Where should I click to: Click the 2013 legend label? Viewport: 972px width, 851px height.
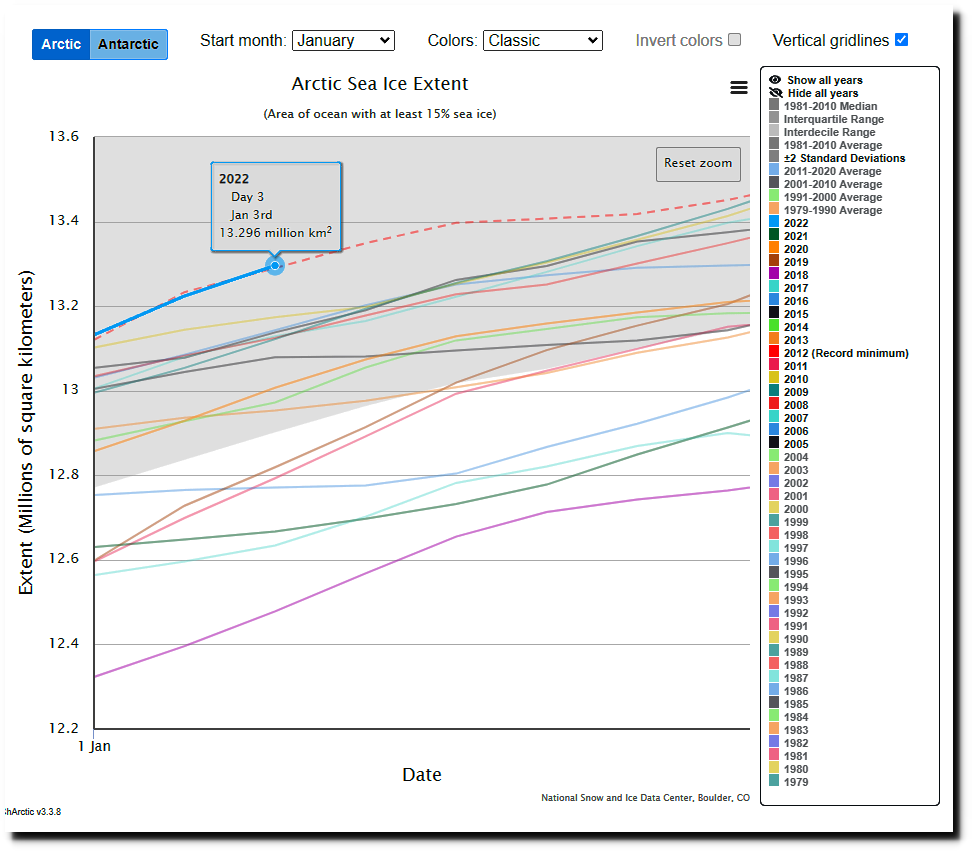[796, 340]
